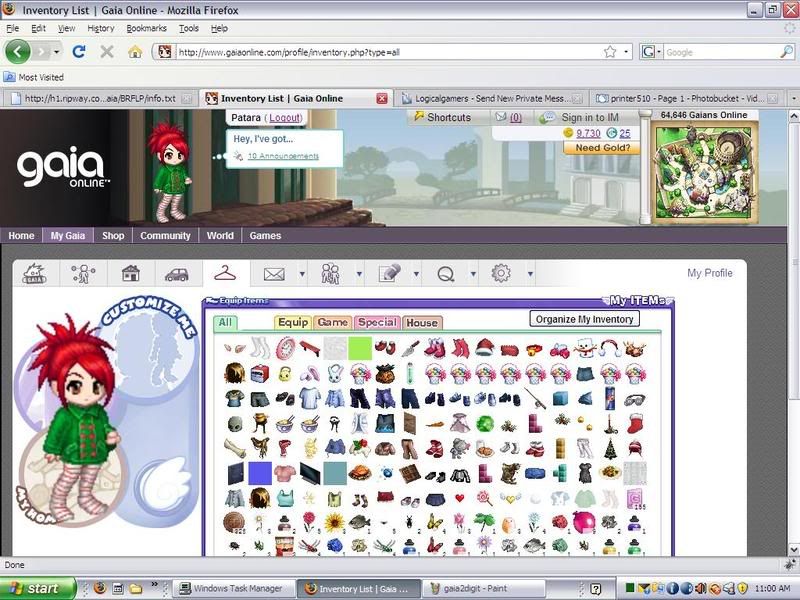The height and width of the screenshot is (600, 800).
Task: Open the Community navigation item
Action: 165,236
